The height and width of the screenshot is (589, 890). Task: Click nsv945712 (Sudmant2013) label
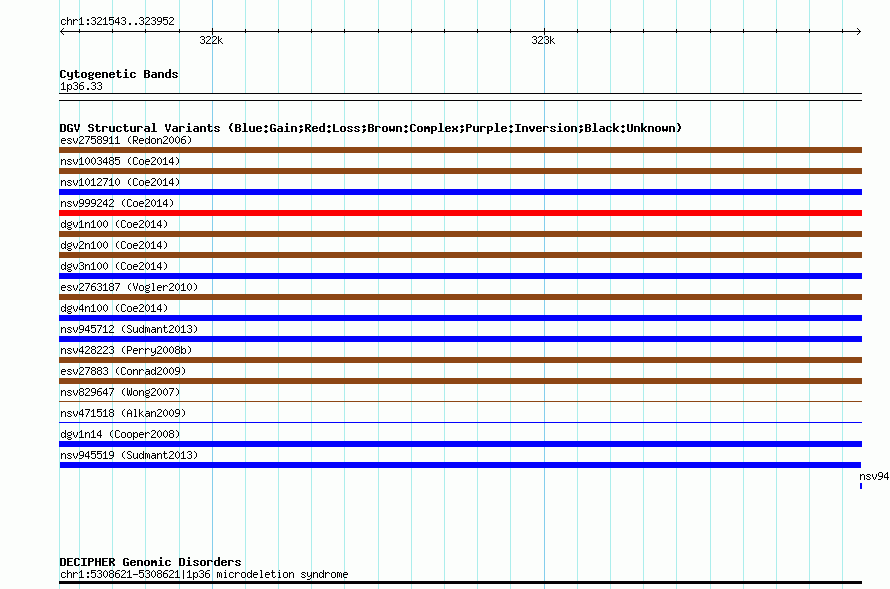coord(129,329)
